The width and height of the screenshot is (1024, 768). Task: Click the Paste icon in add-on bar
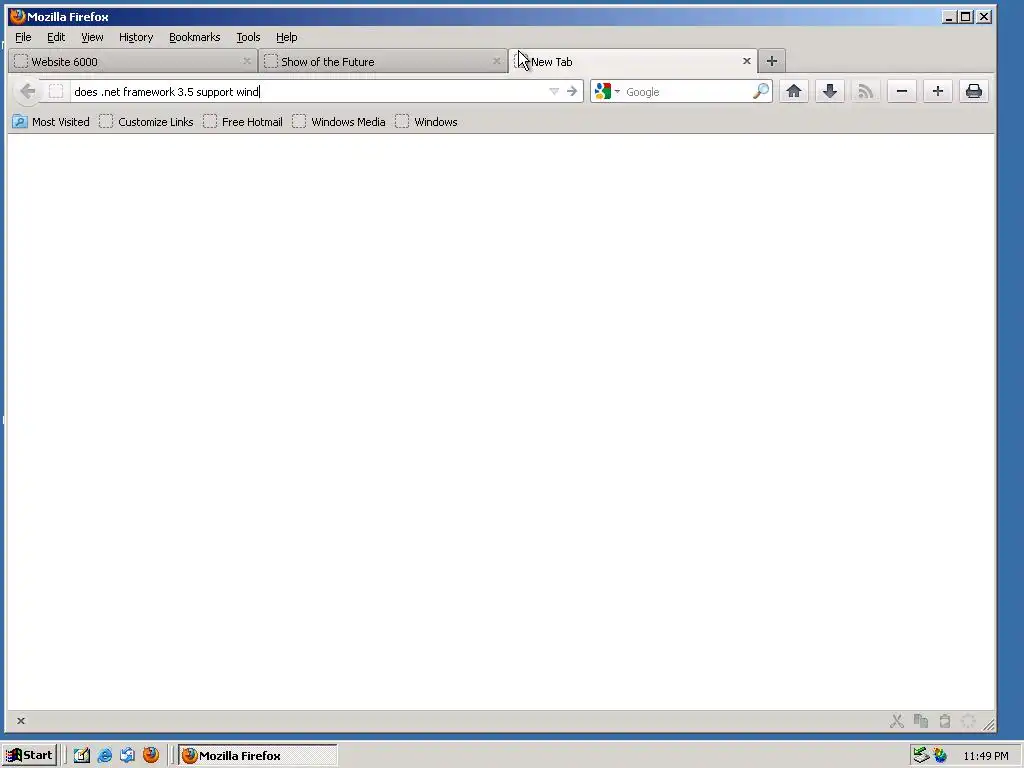point(944,721)
